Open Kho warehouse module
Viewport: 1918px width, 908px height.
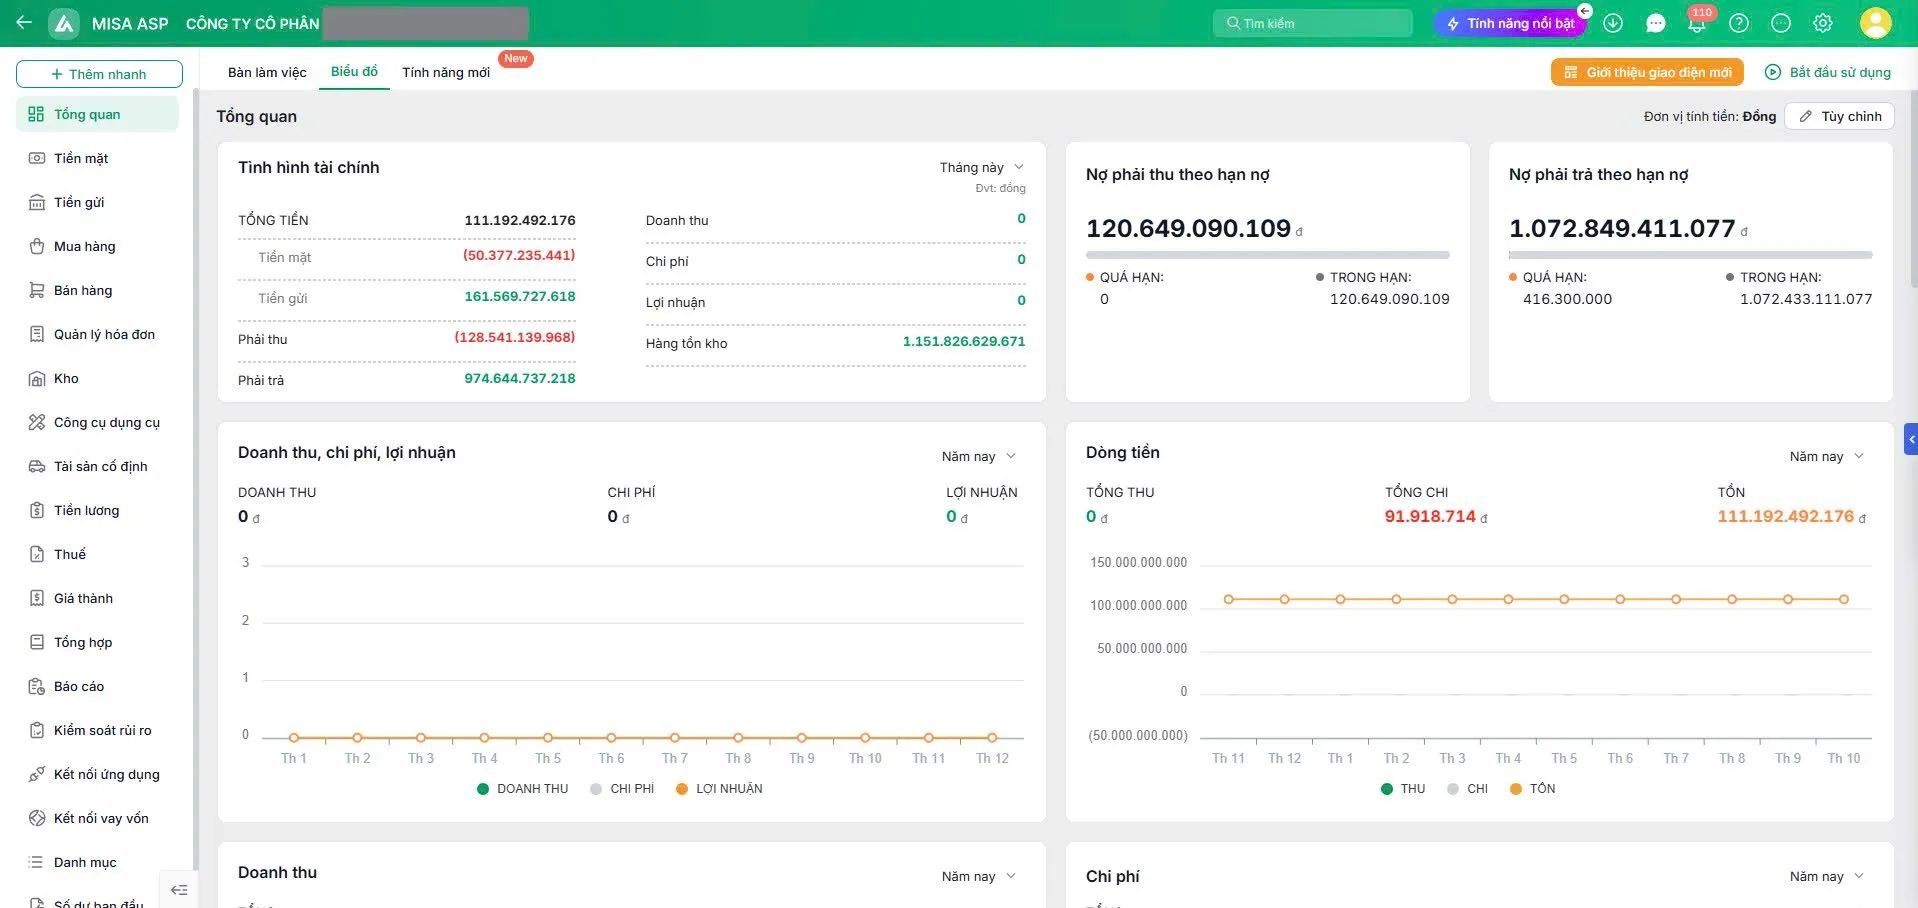pos(97,378)
